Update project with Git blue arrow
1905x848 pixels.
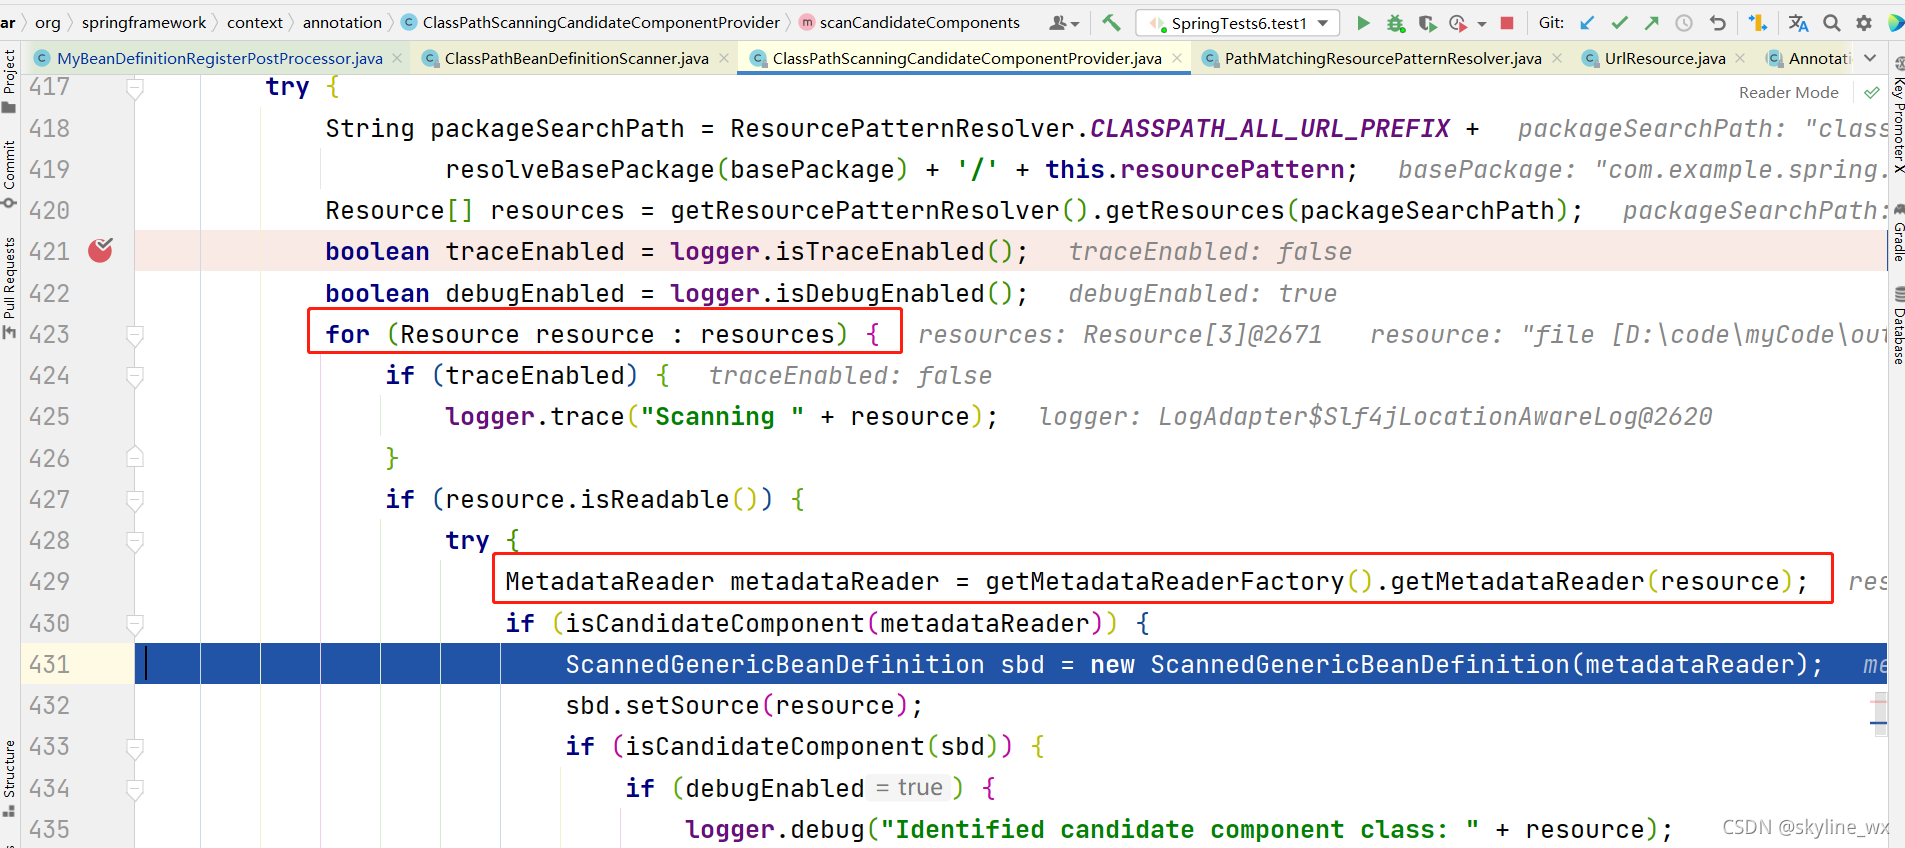pos(1587,22)
